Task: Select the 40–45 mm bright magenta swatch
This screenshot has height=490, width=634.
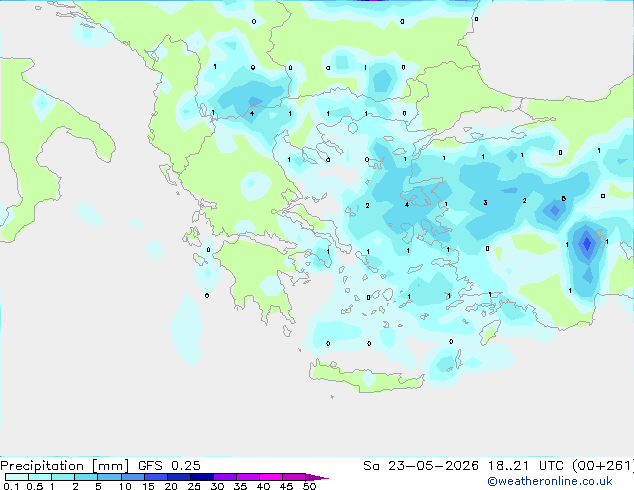Action: (x=271, y=477)
